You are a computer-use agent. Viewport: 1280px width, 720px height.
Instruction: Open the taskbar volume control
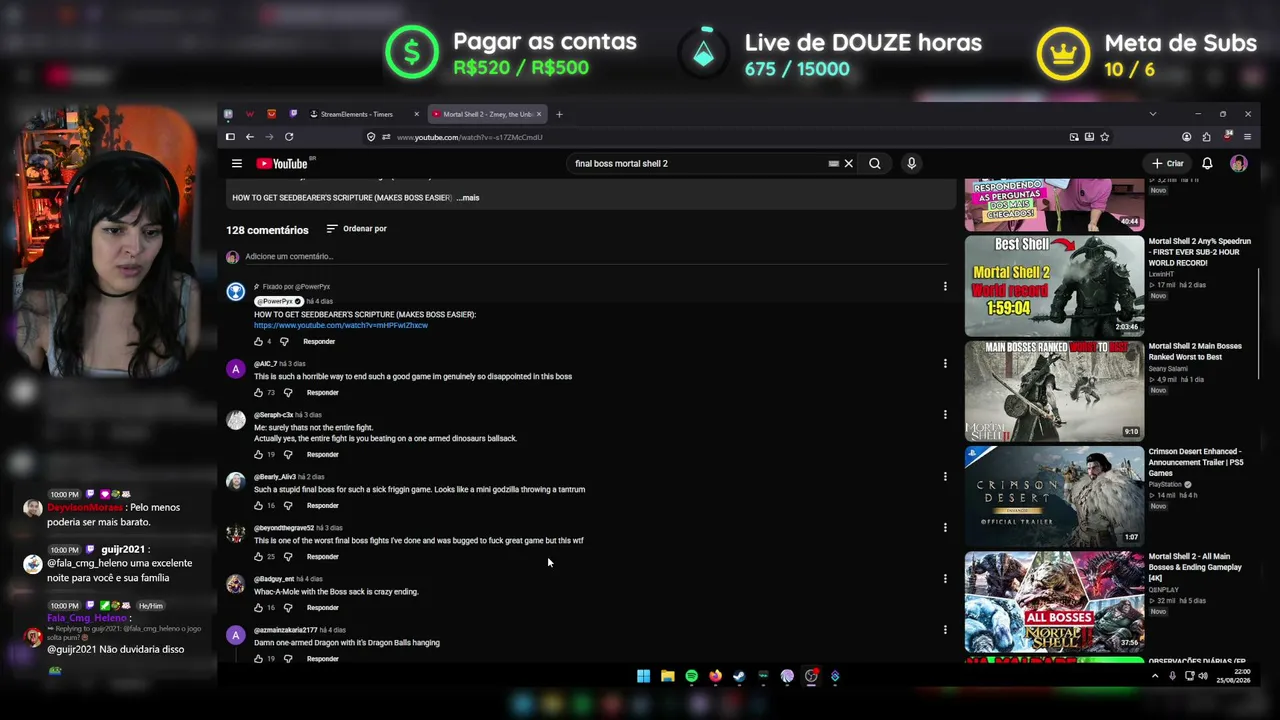(1202, 676)
